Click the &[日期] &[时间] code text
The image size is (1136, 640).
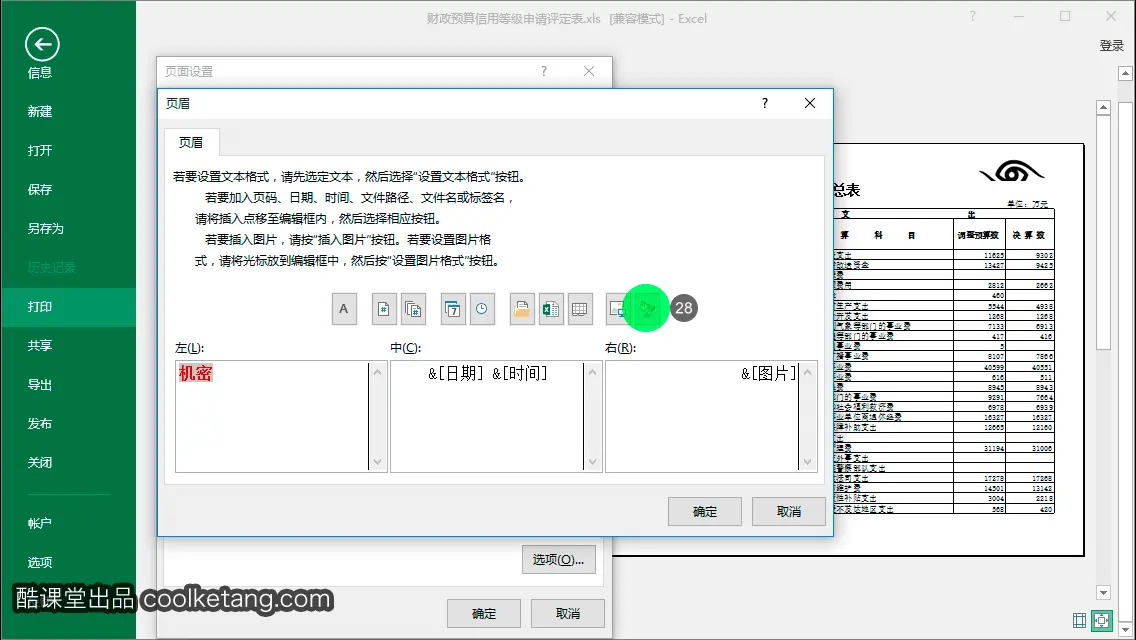[x=488, y=373]
